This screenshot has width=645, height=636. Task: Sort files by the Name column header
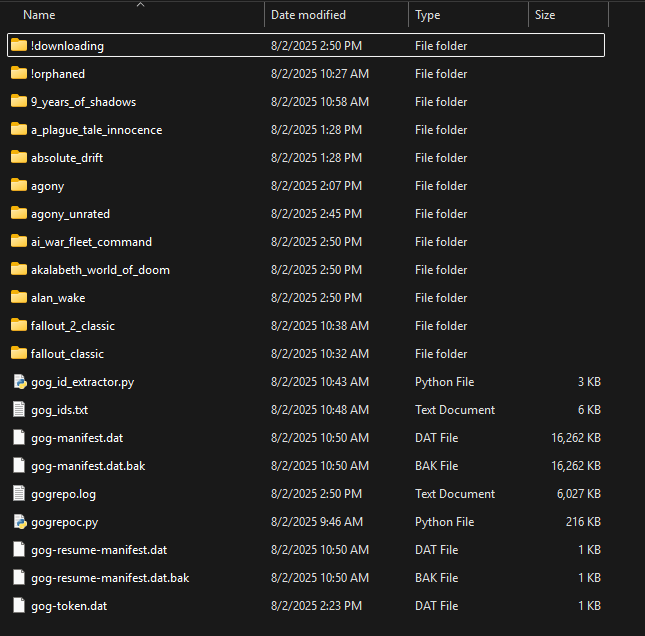pos(40,16)
